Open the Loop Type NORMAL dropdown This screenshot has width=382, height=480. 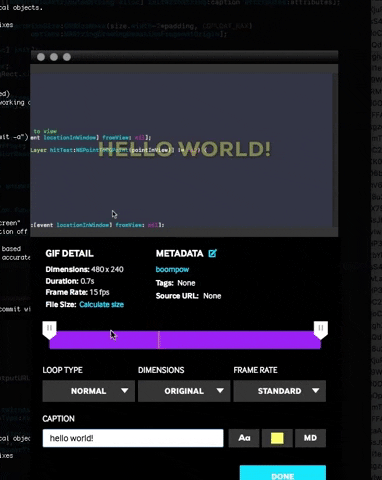(x=89, y=391)
